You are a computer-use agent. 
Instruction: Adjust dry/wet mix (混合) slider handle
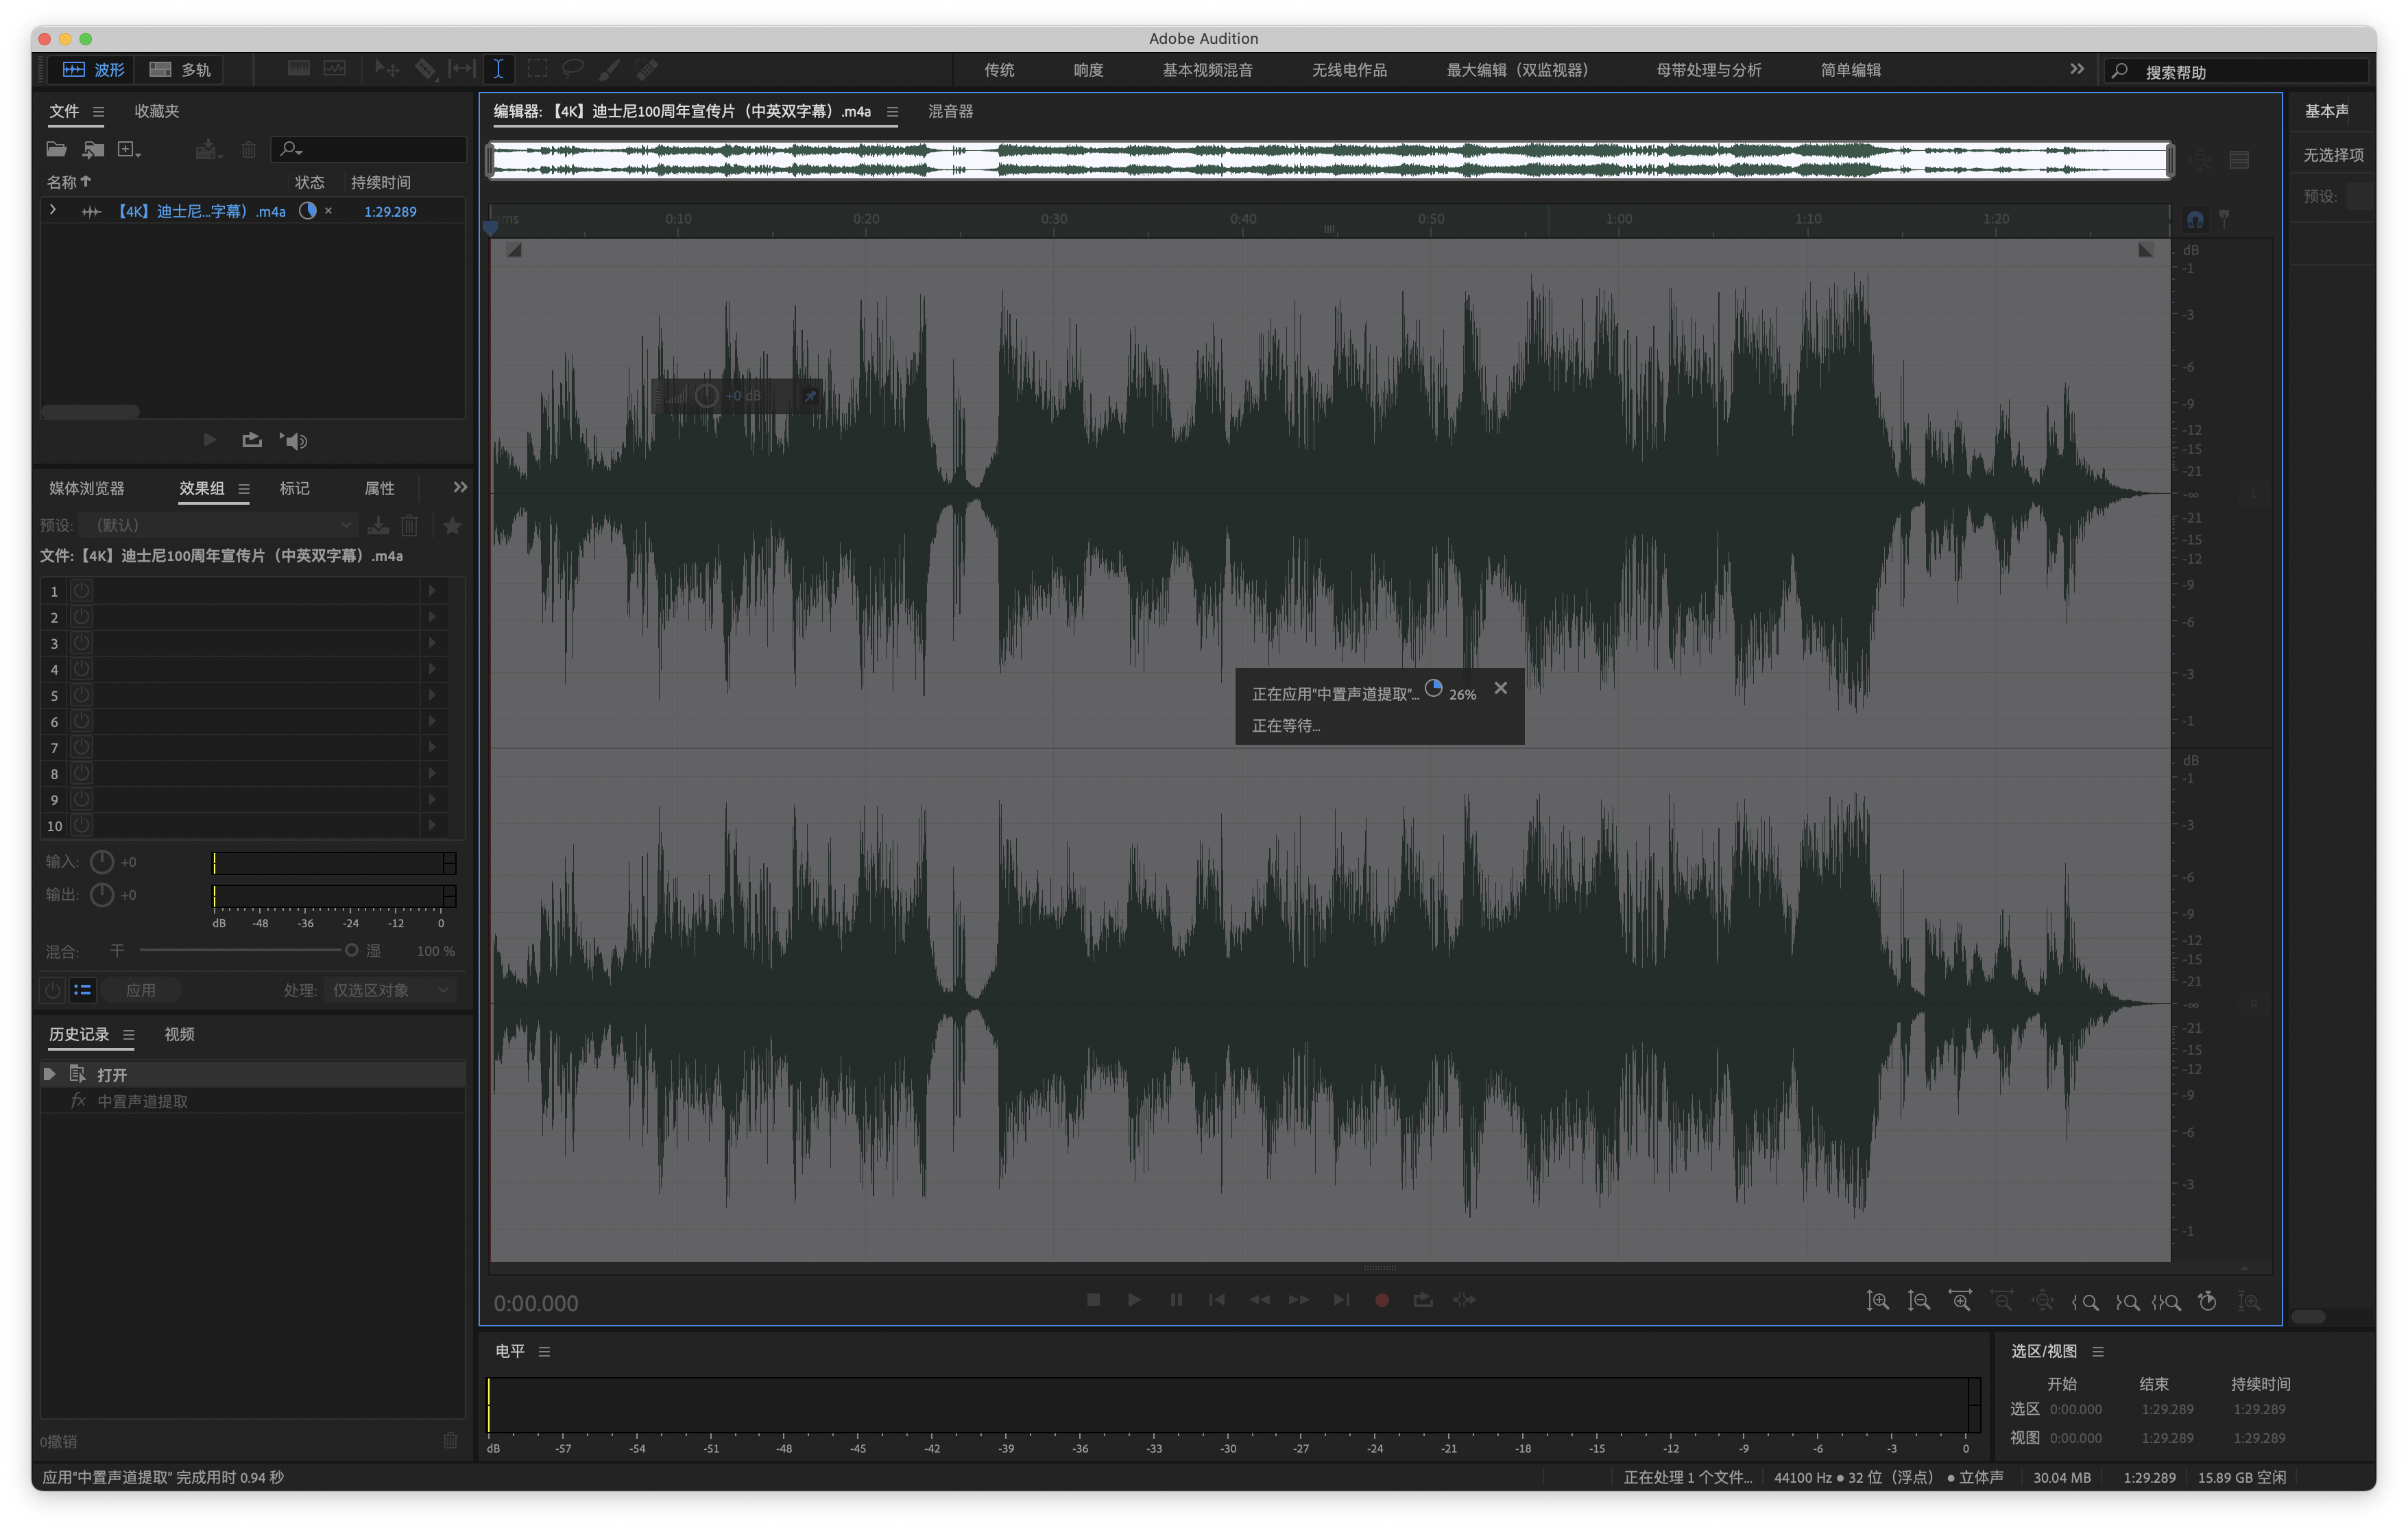point(351,950)
